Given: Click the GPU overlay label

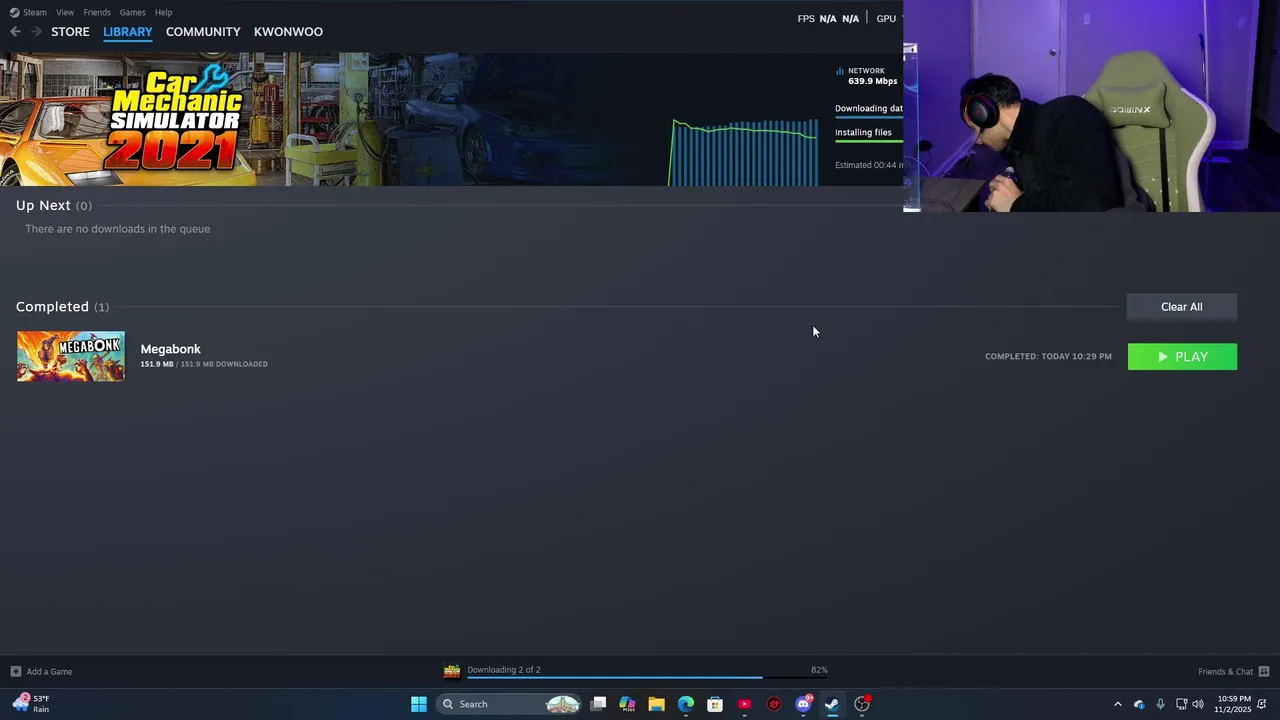Looking at the screenshot, I should coord(886,19).
